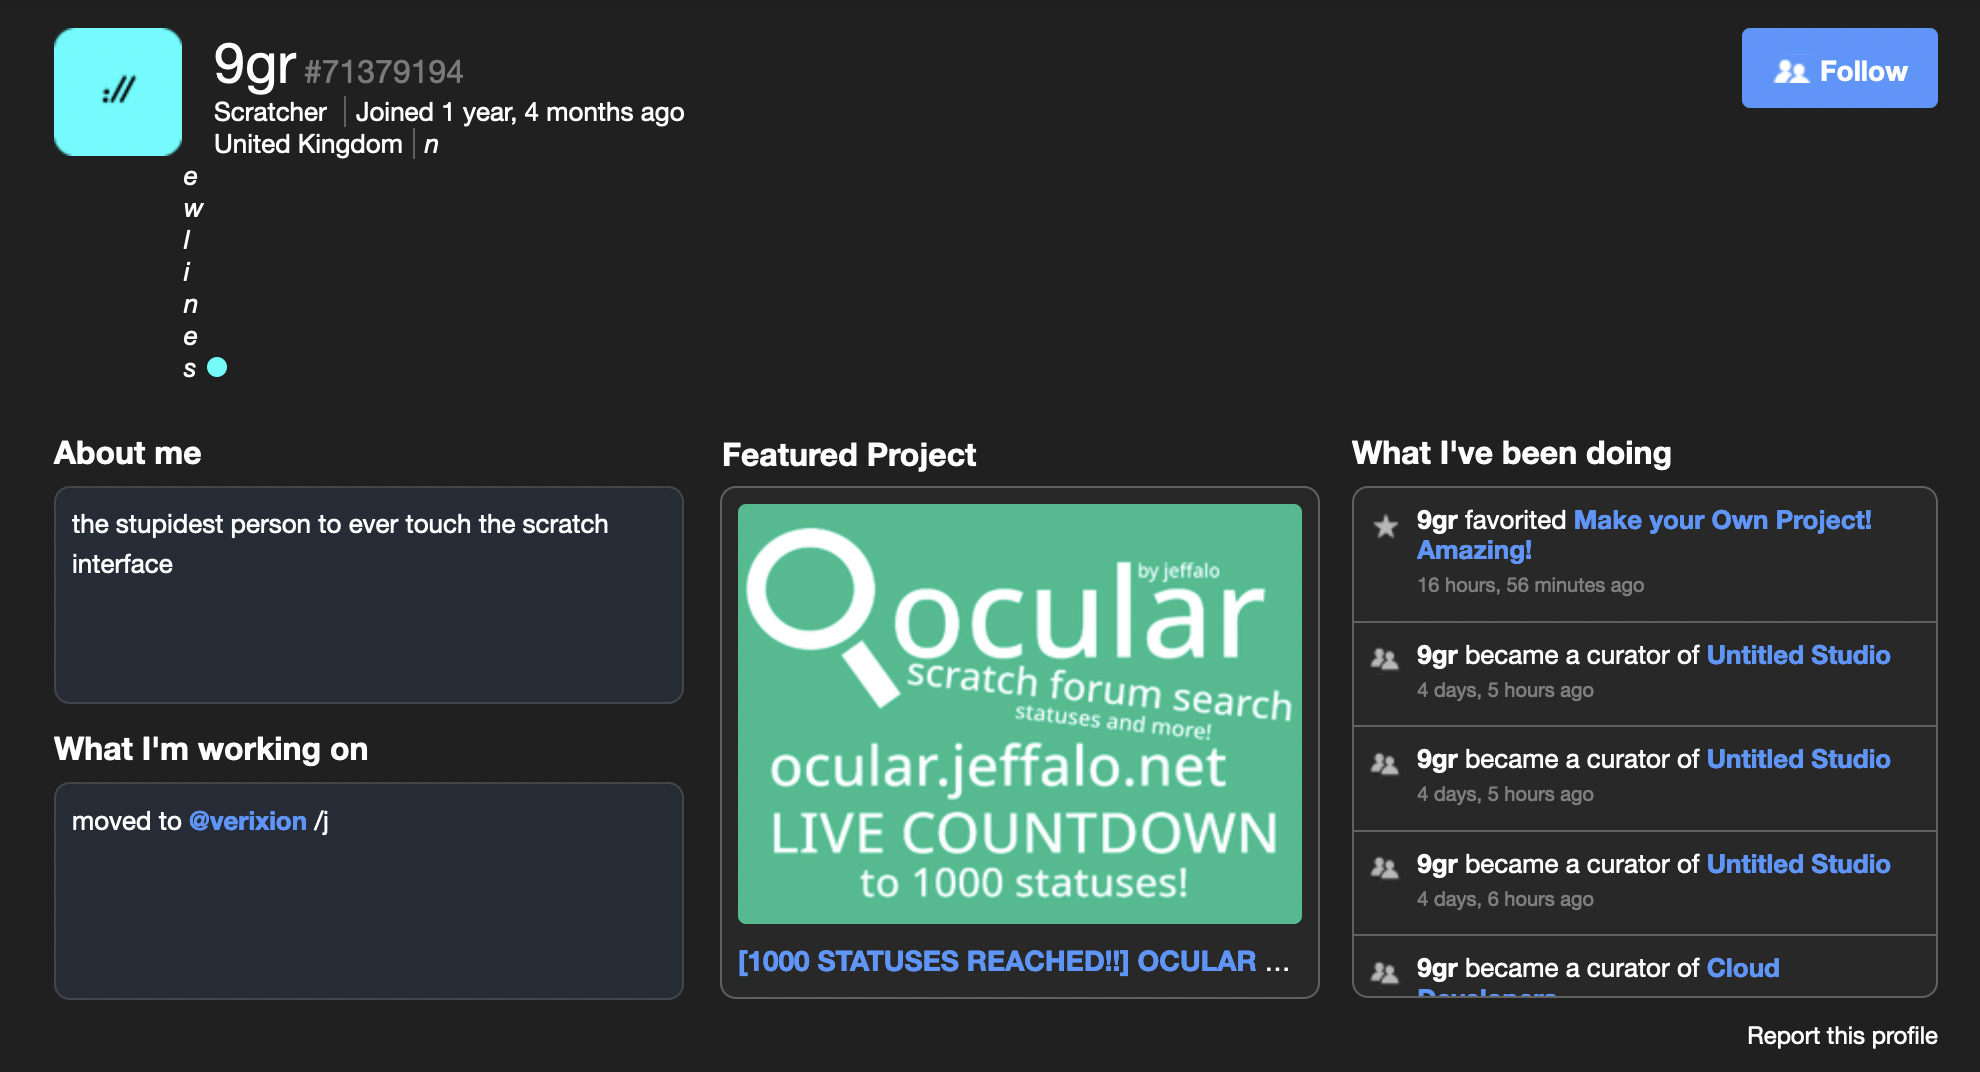
Task: Click the people icon inside the Follow button
Action: (1793, 70)
